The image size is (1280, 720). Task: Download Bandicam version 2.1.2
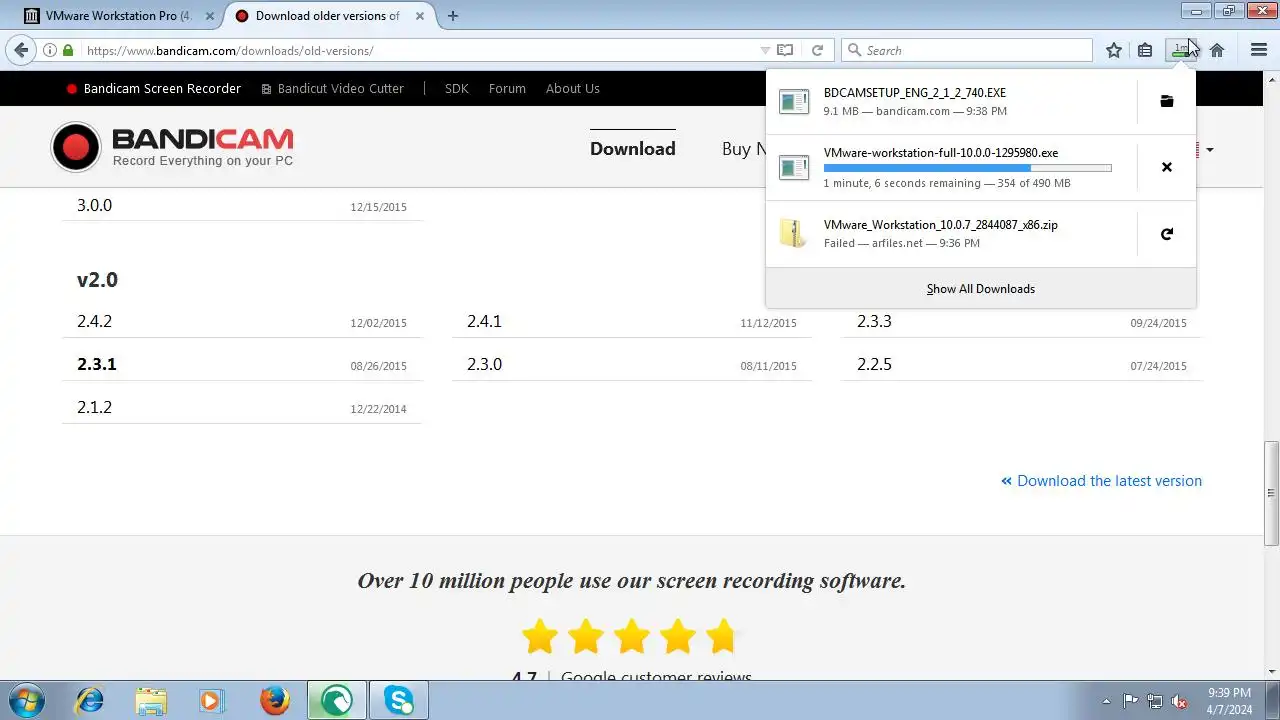(x=94, y=407)
